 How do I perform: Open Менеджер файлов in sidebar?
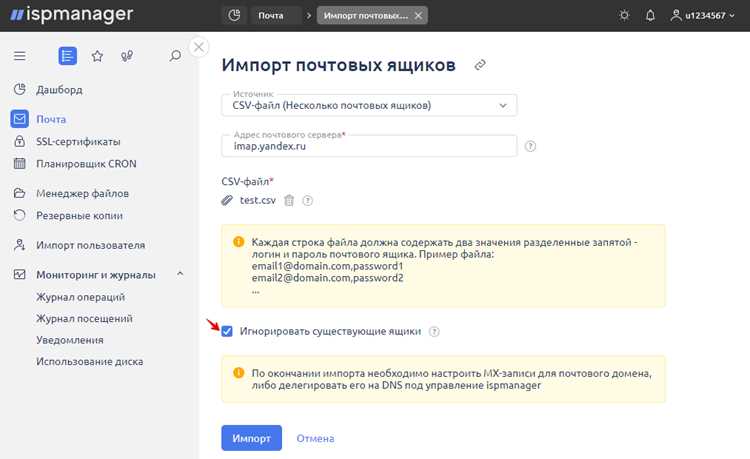[x=82, y=193]
